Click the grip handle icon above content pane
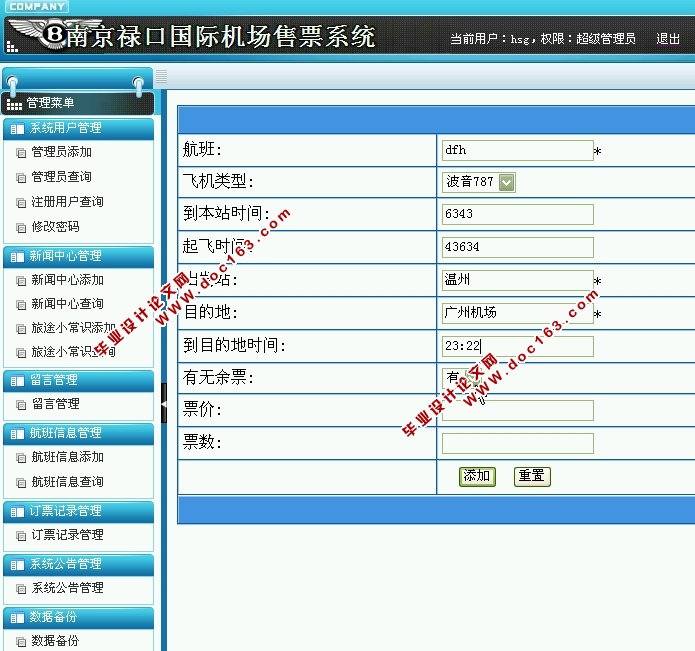695x651 pixels. click(x=161, y=76)
